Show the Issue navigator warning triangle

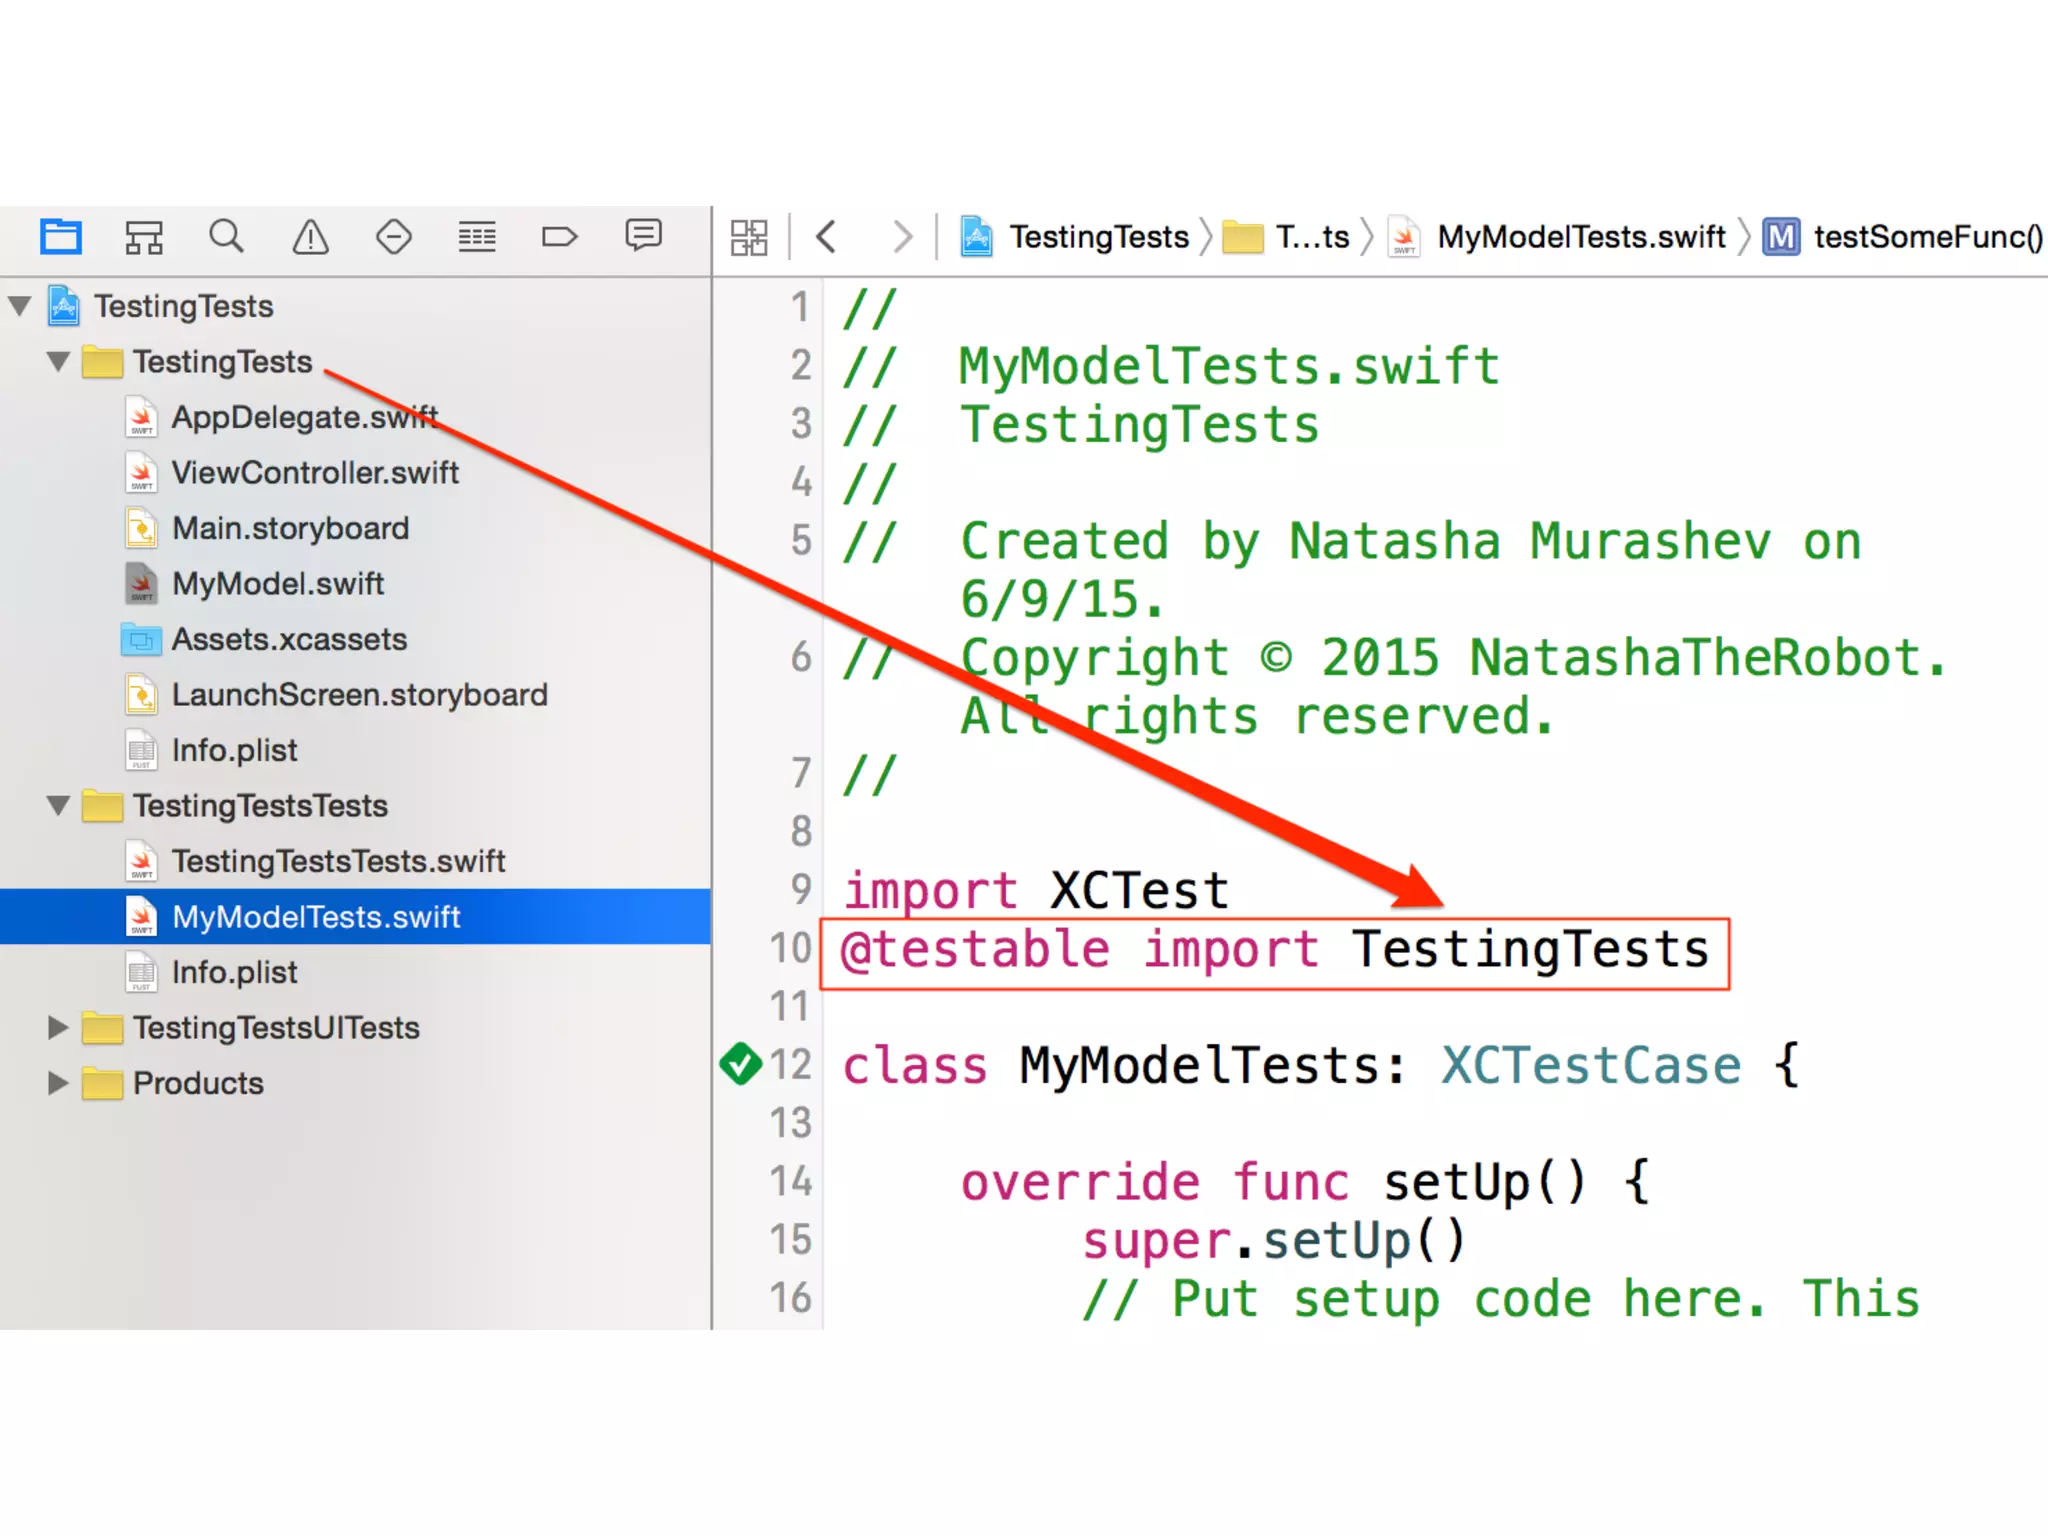tap(310, 237)
